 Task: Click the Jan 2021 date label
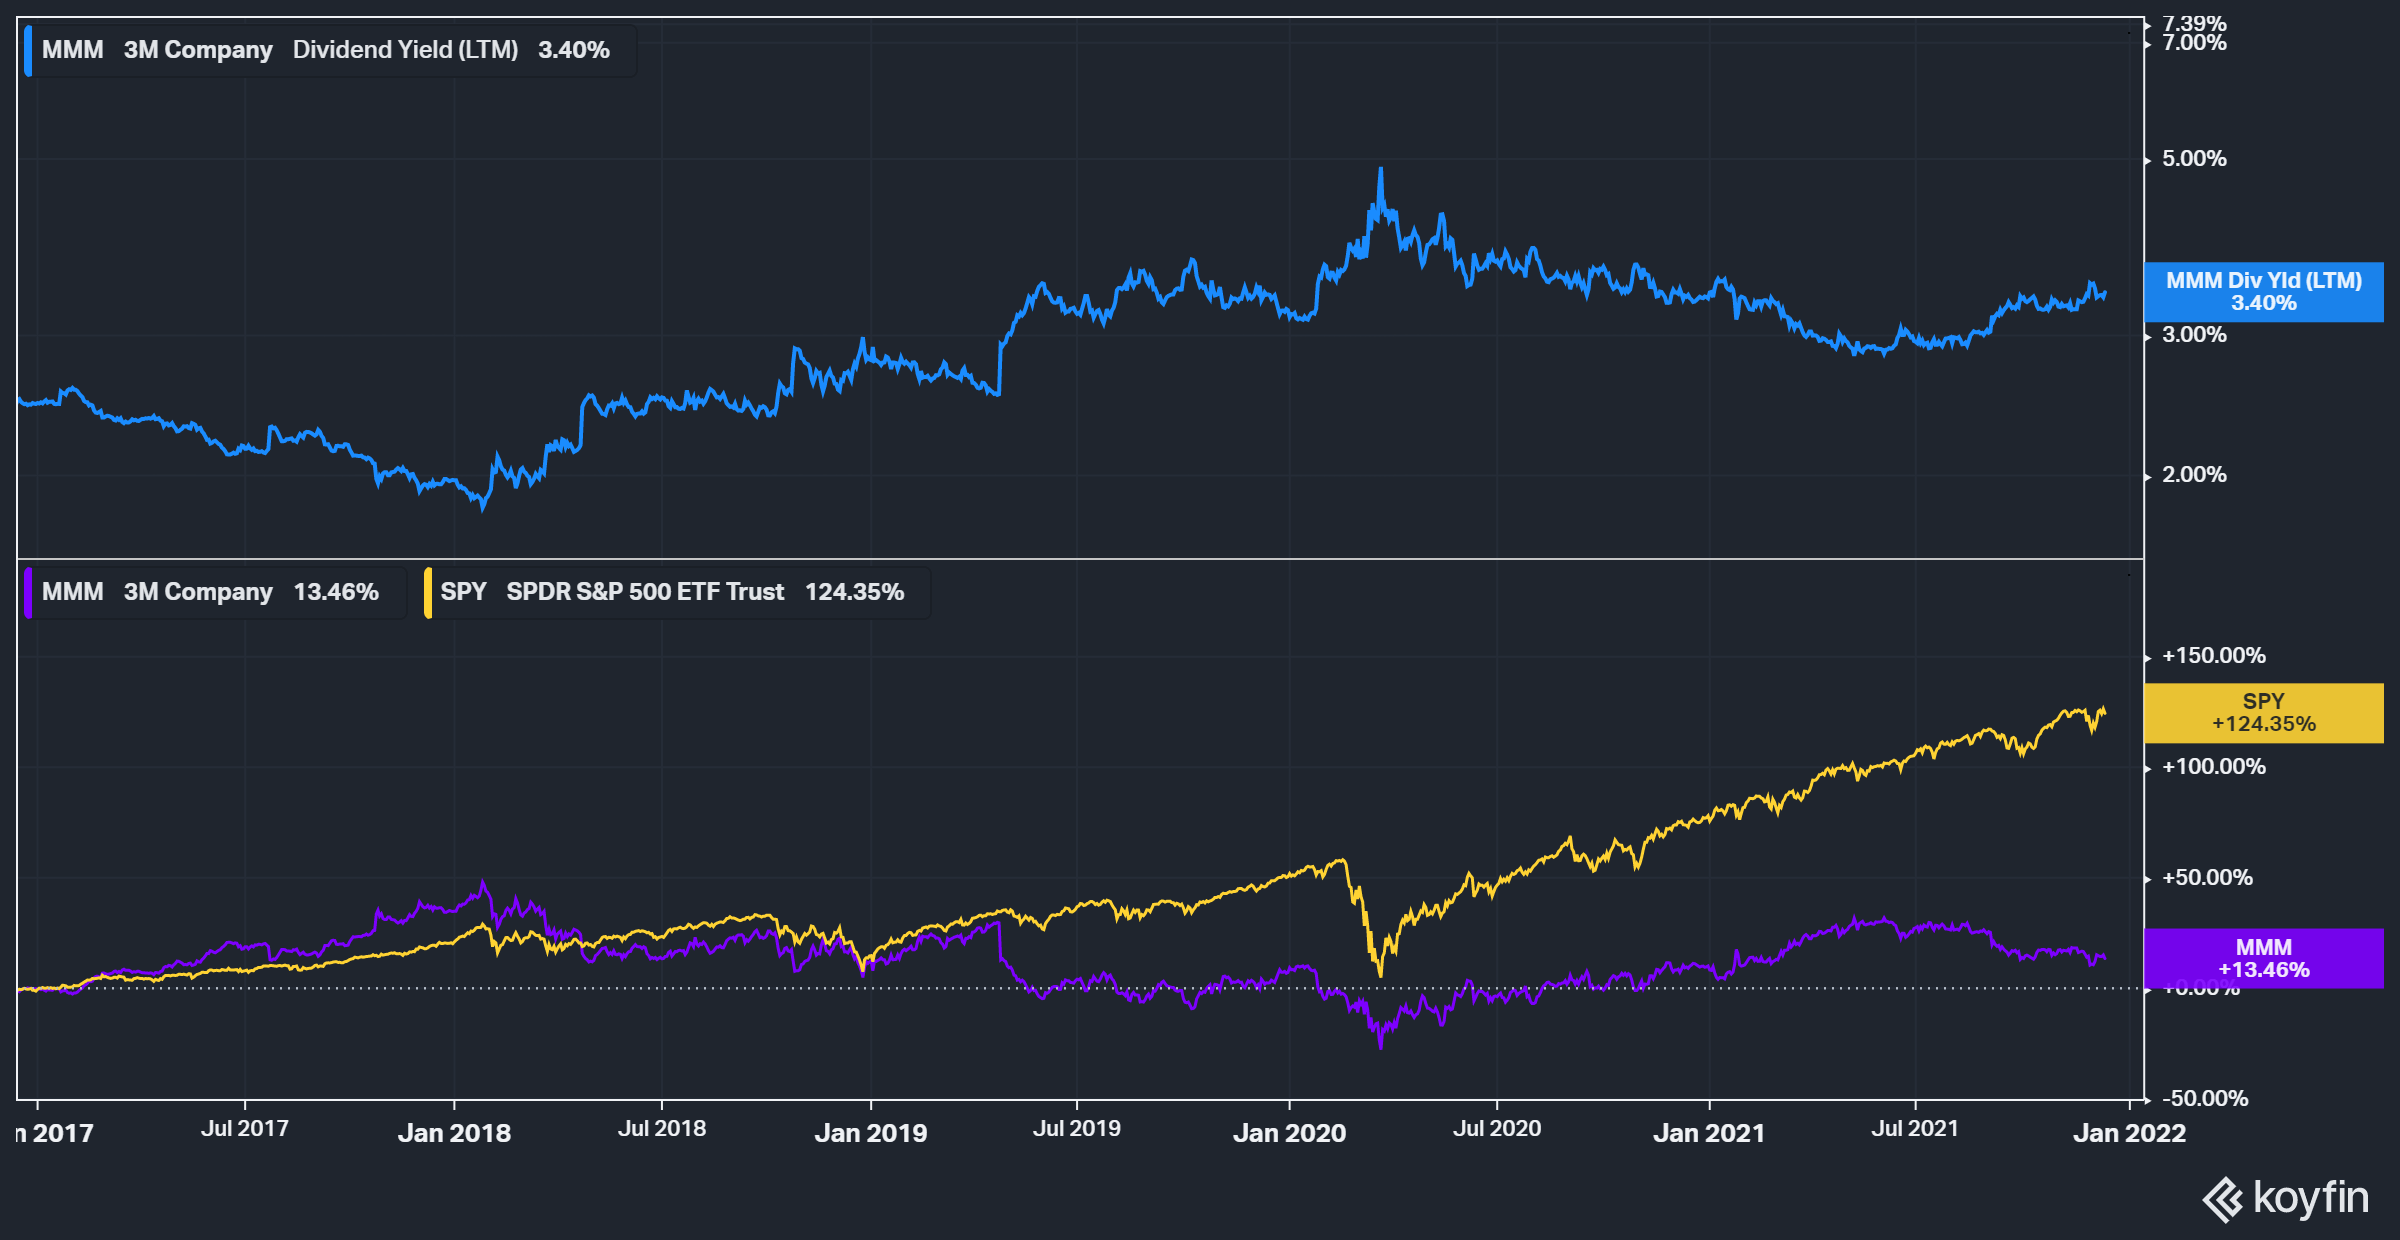click(1709, 1133)
